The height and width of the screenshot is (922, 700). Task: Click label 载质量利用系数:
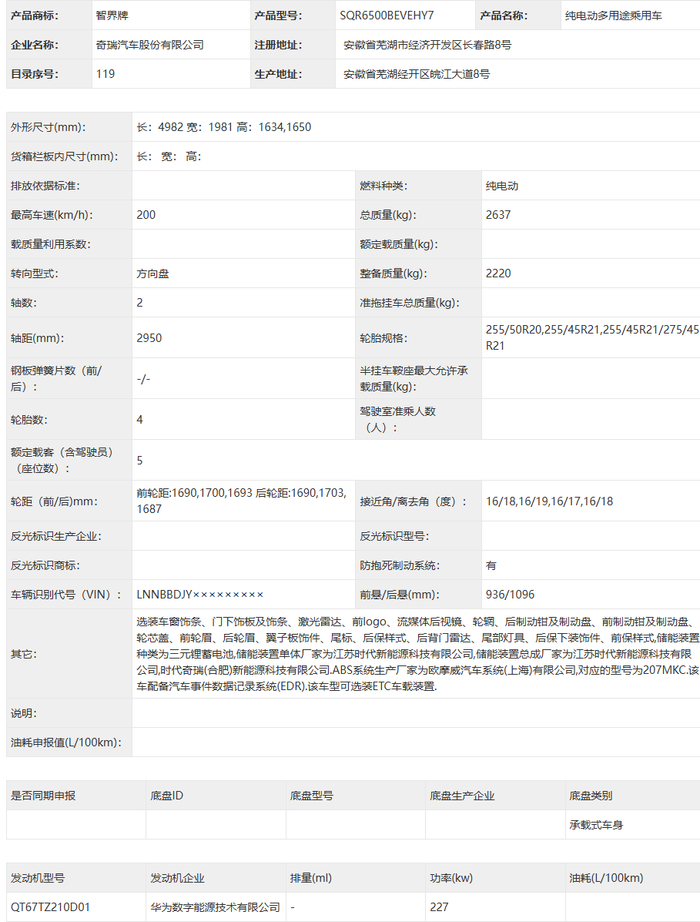pyautogui.click(x=51, y=245)
